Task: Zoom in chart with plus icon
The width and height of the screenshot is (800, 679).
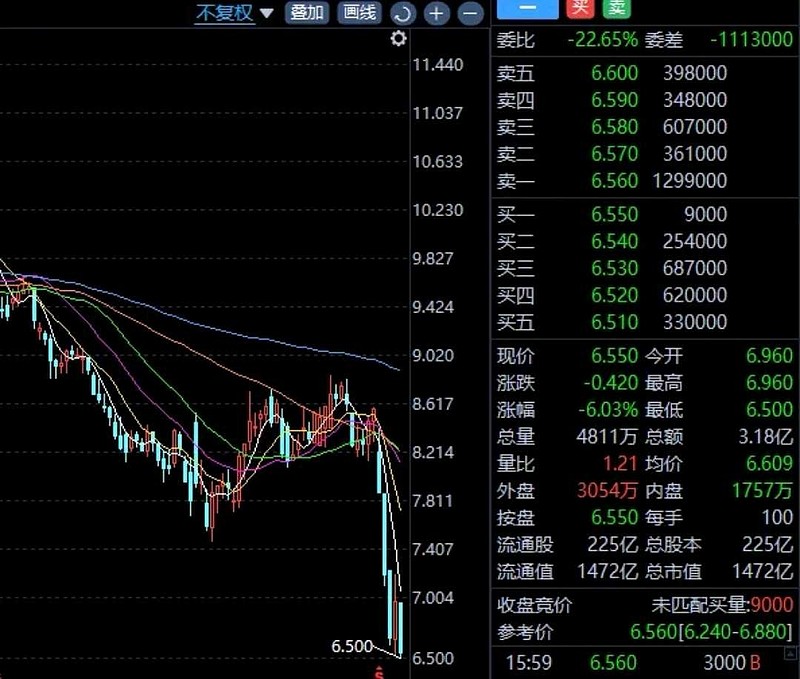Action: (x=437, y=13)
